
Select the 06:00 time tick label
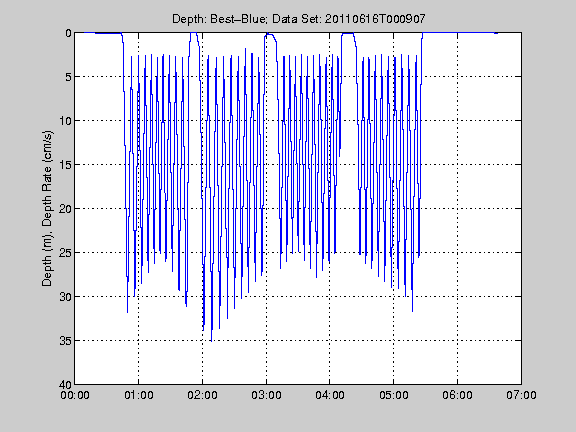point(457,395)
